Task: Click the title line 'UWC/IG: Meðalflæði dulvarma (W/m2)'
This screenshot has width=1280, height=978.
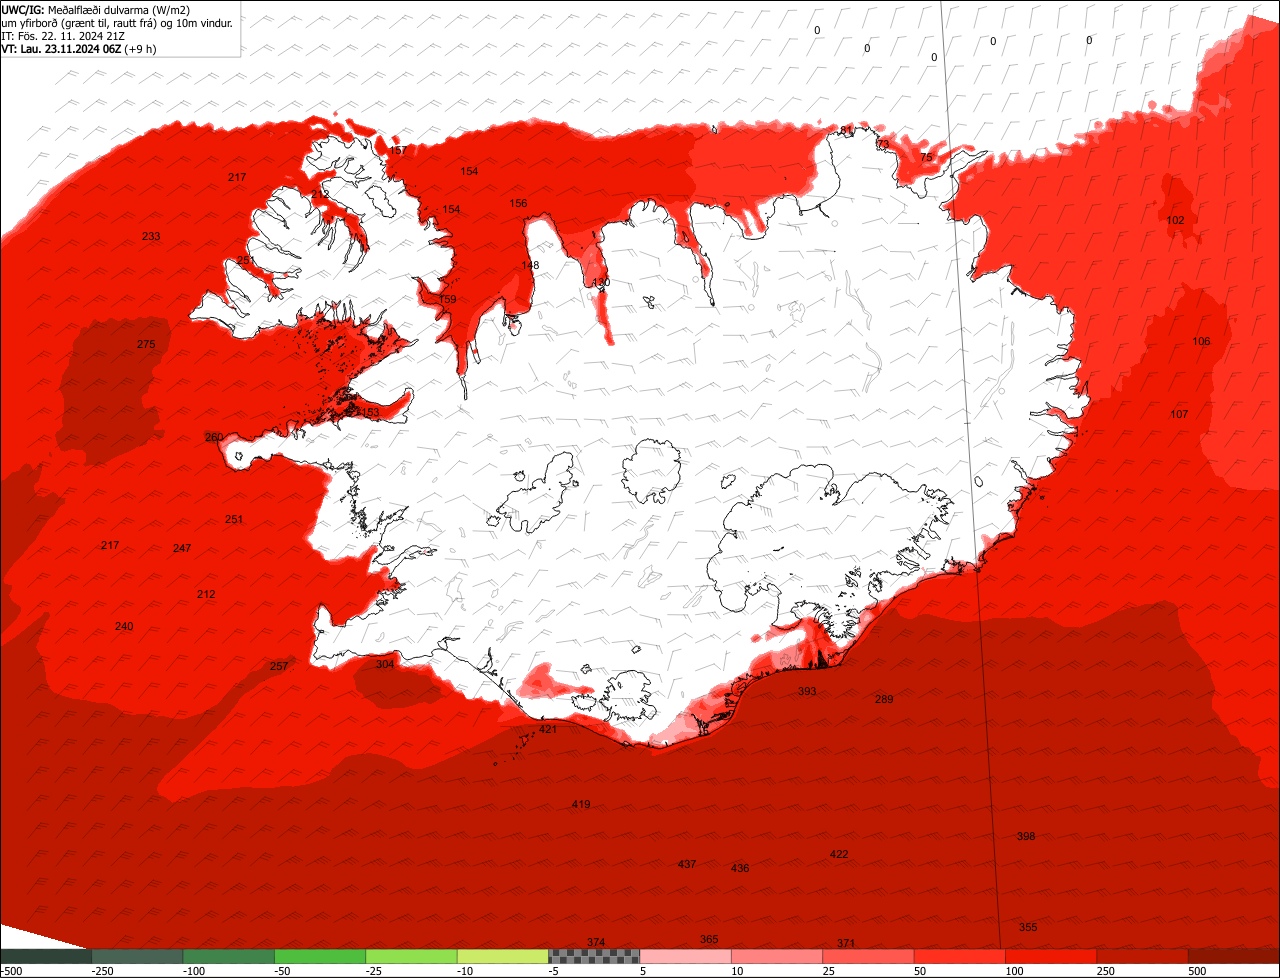Action: [x=96, y=9]
